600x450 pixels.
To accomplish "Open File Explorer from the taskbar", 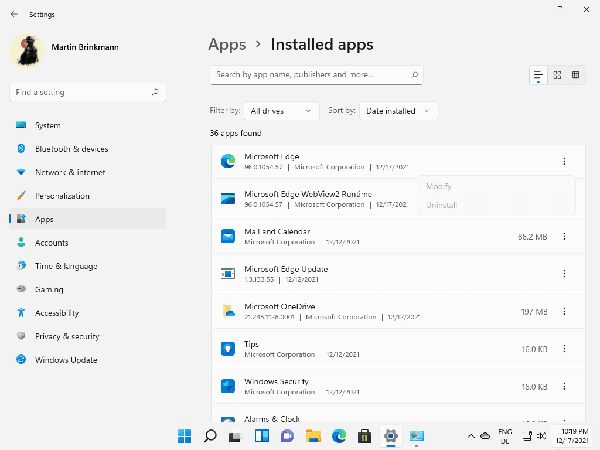I will 313,436.
